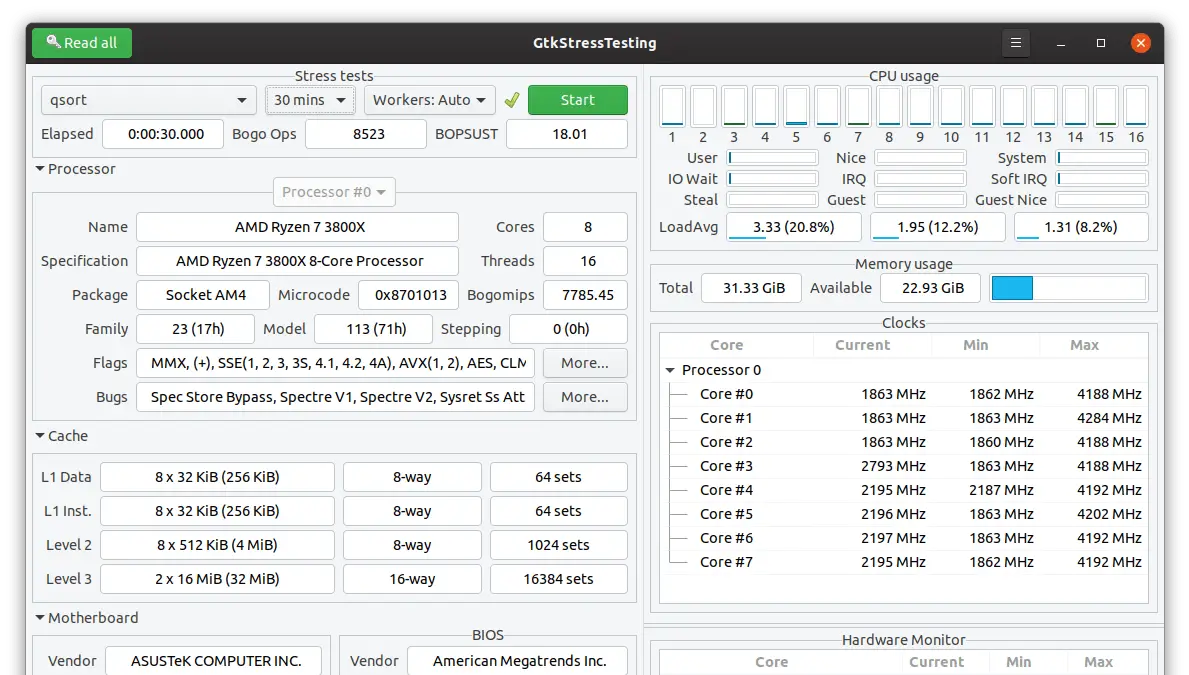The height and width of the screenshot is (675, 1189).
Task: Click More button next to Bugs
Action: tap(585, 397)
